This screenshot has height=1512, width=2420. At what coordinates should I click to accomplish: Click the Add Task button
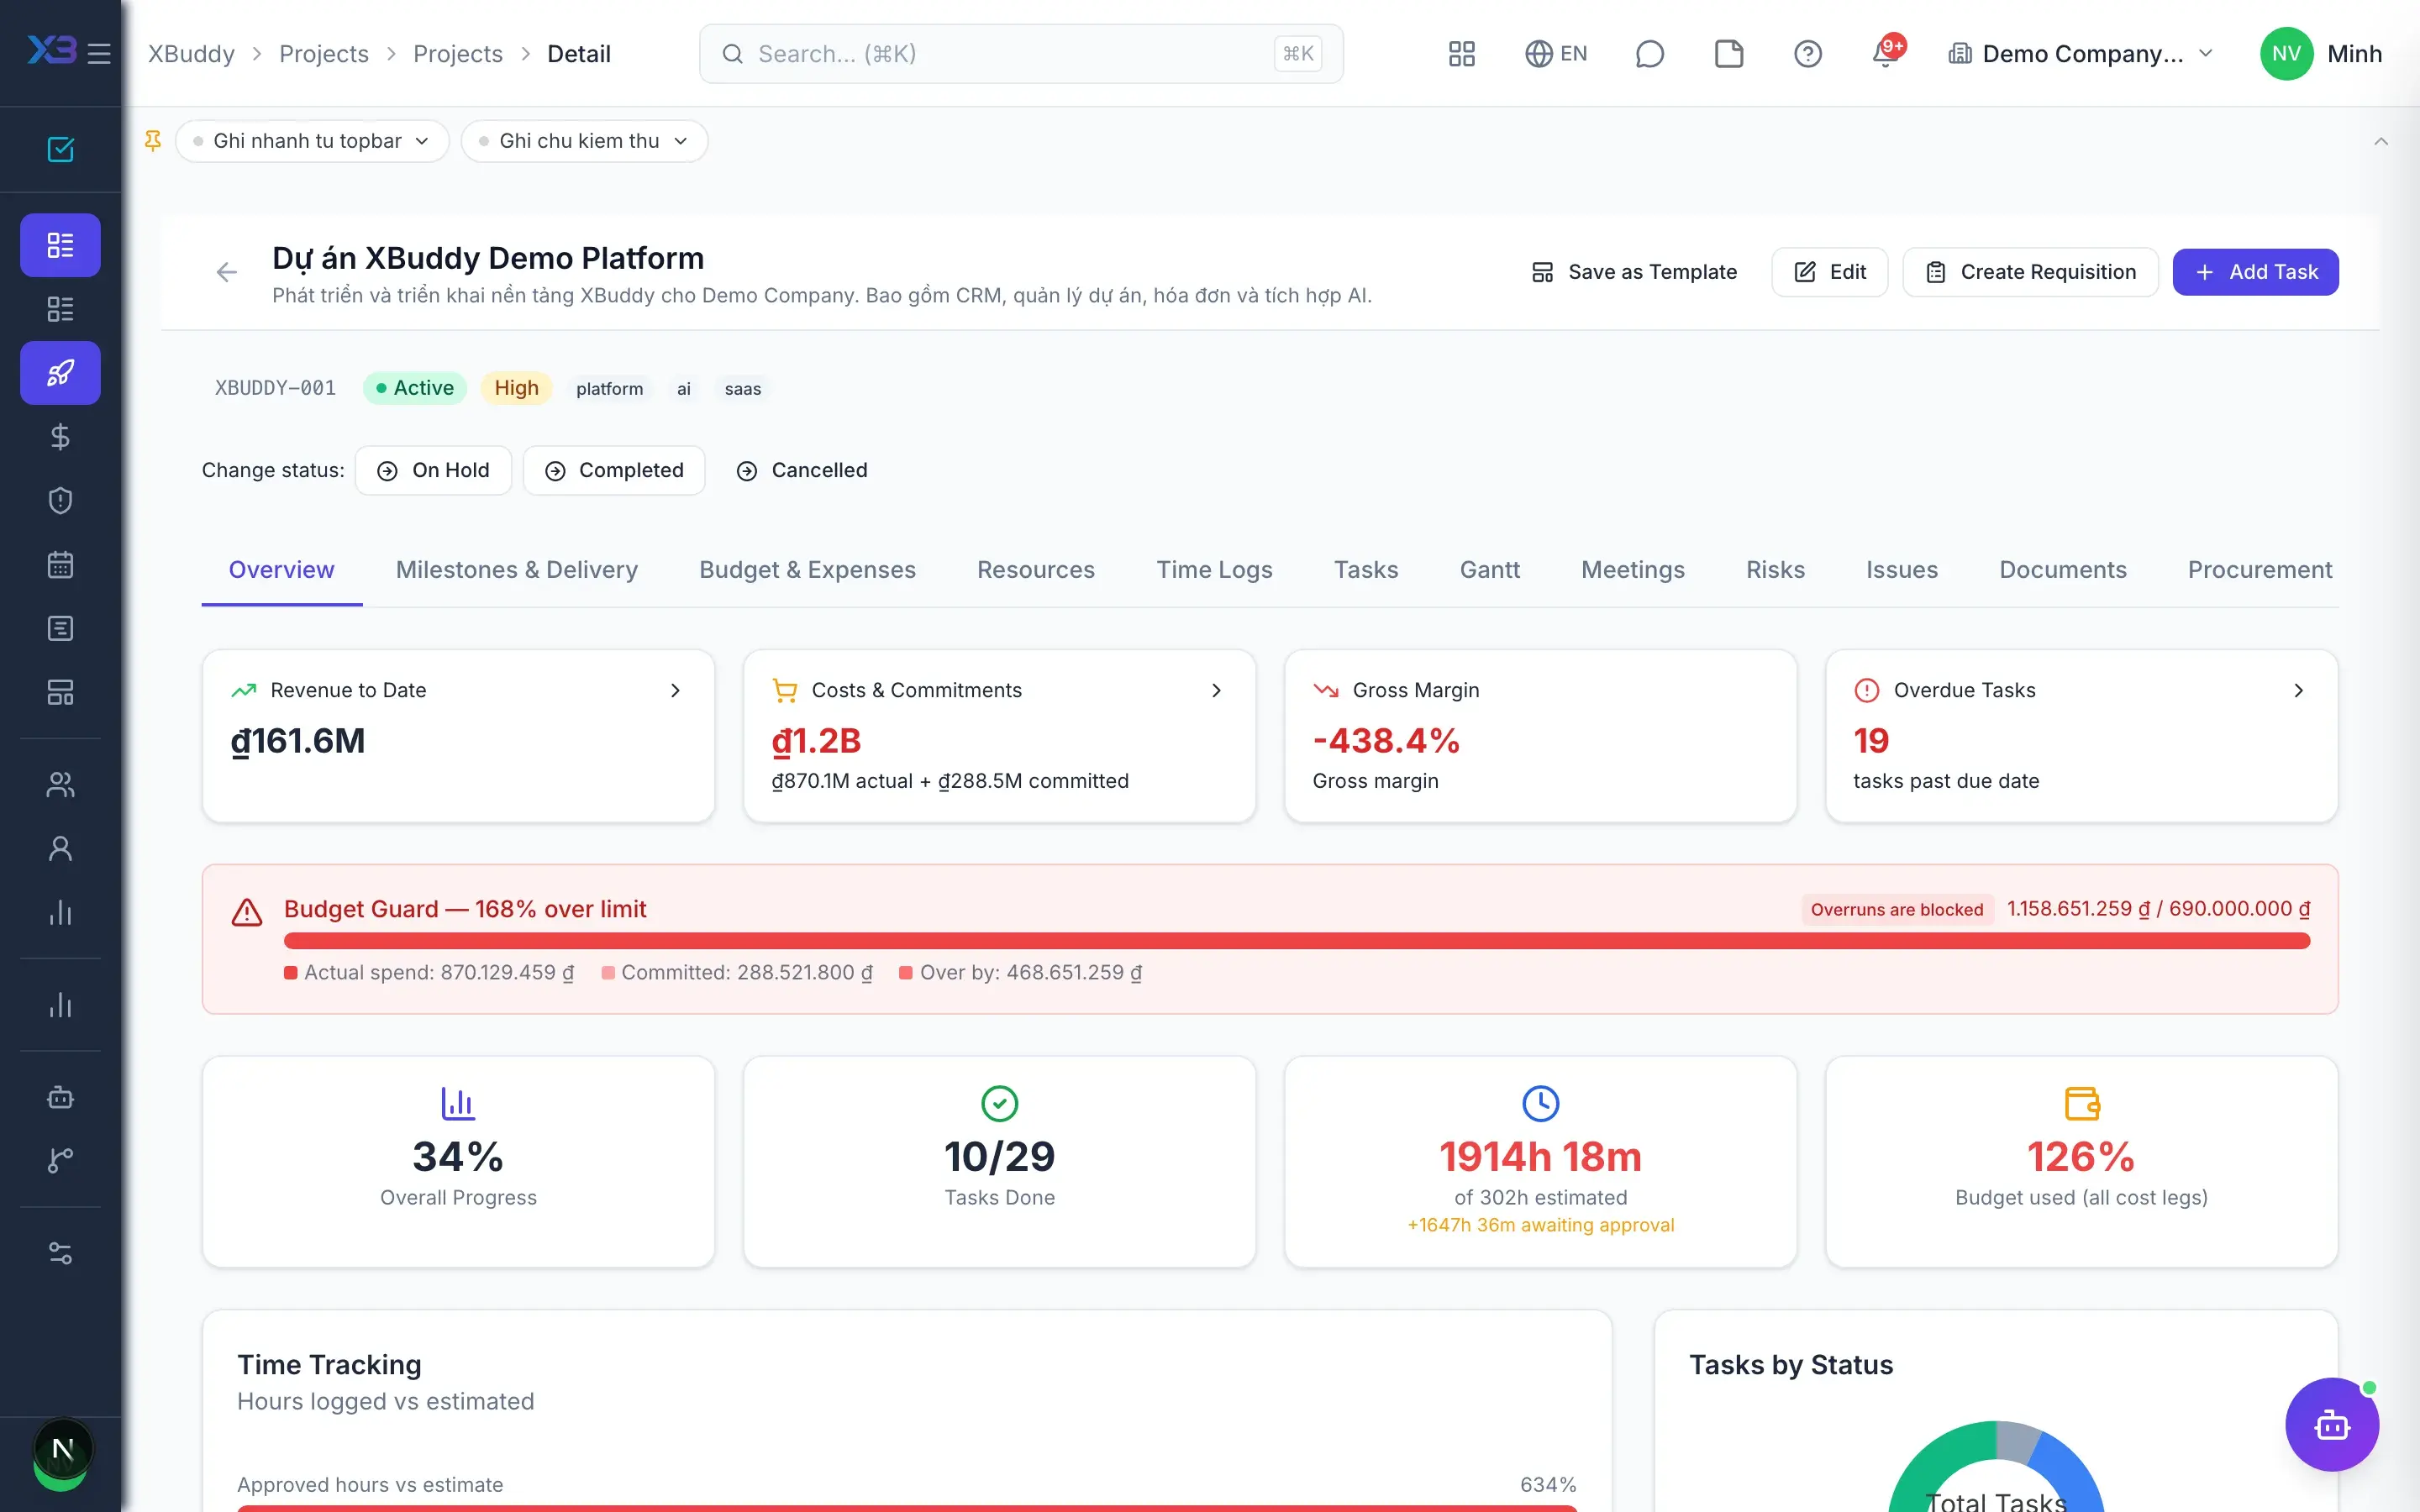coord(2255,272)
